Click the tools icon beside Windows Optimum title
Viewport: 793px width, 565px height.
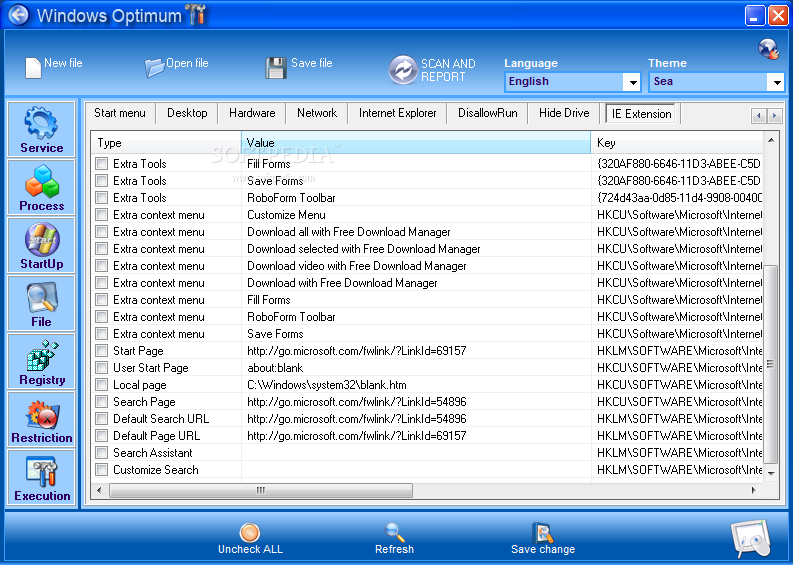click(197, 15)
